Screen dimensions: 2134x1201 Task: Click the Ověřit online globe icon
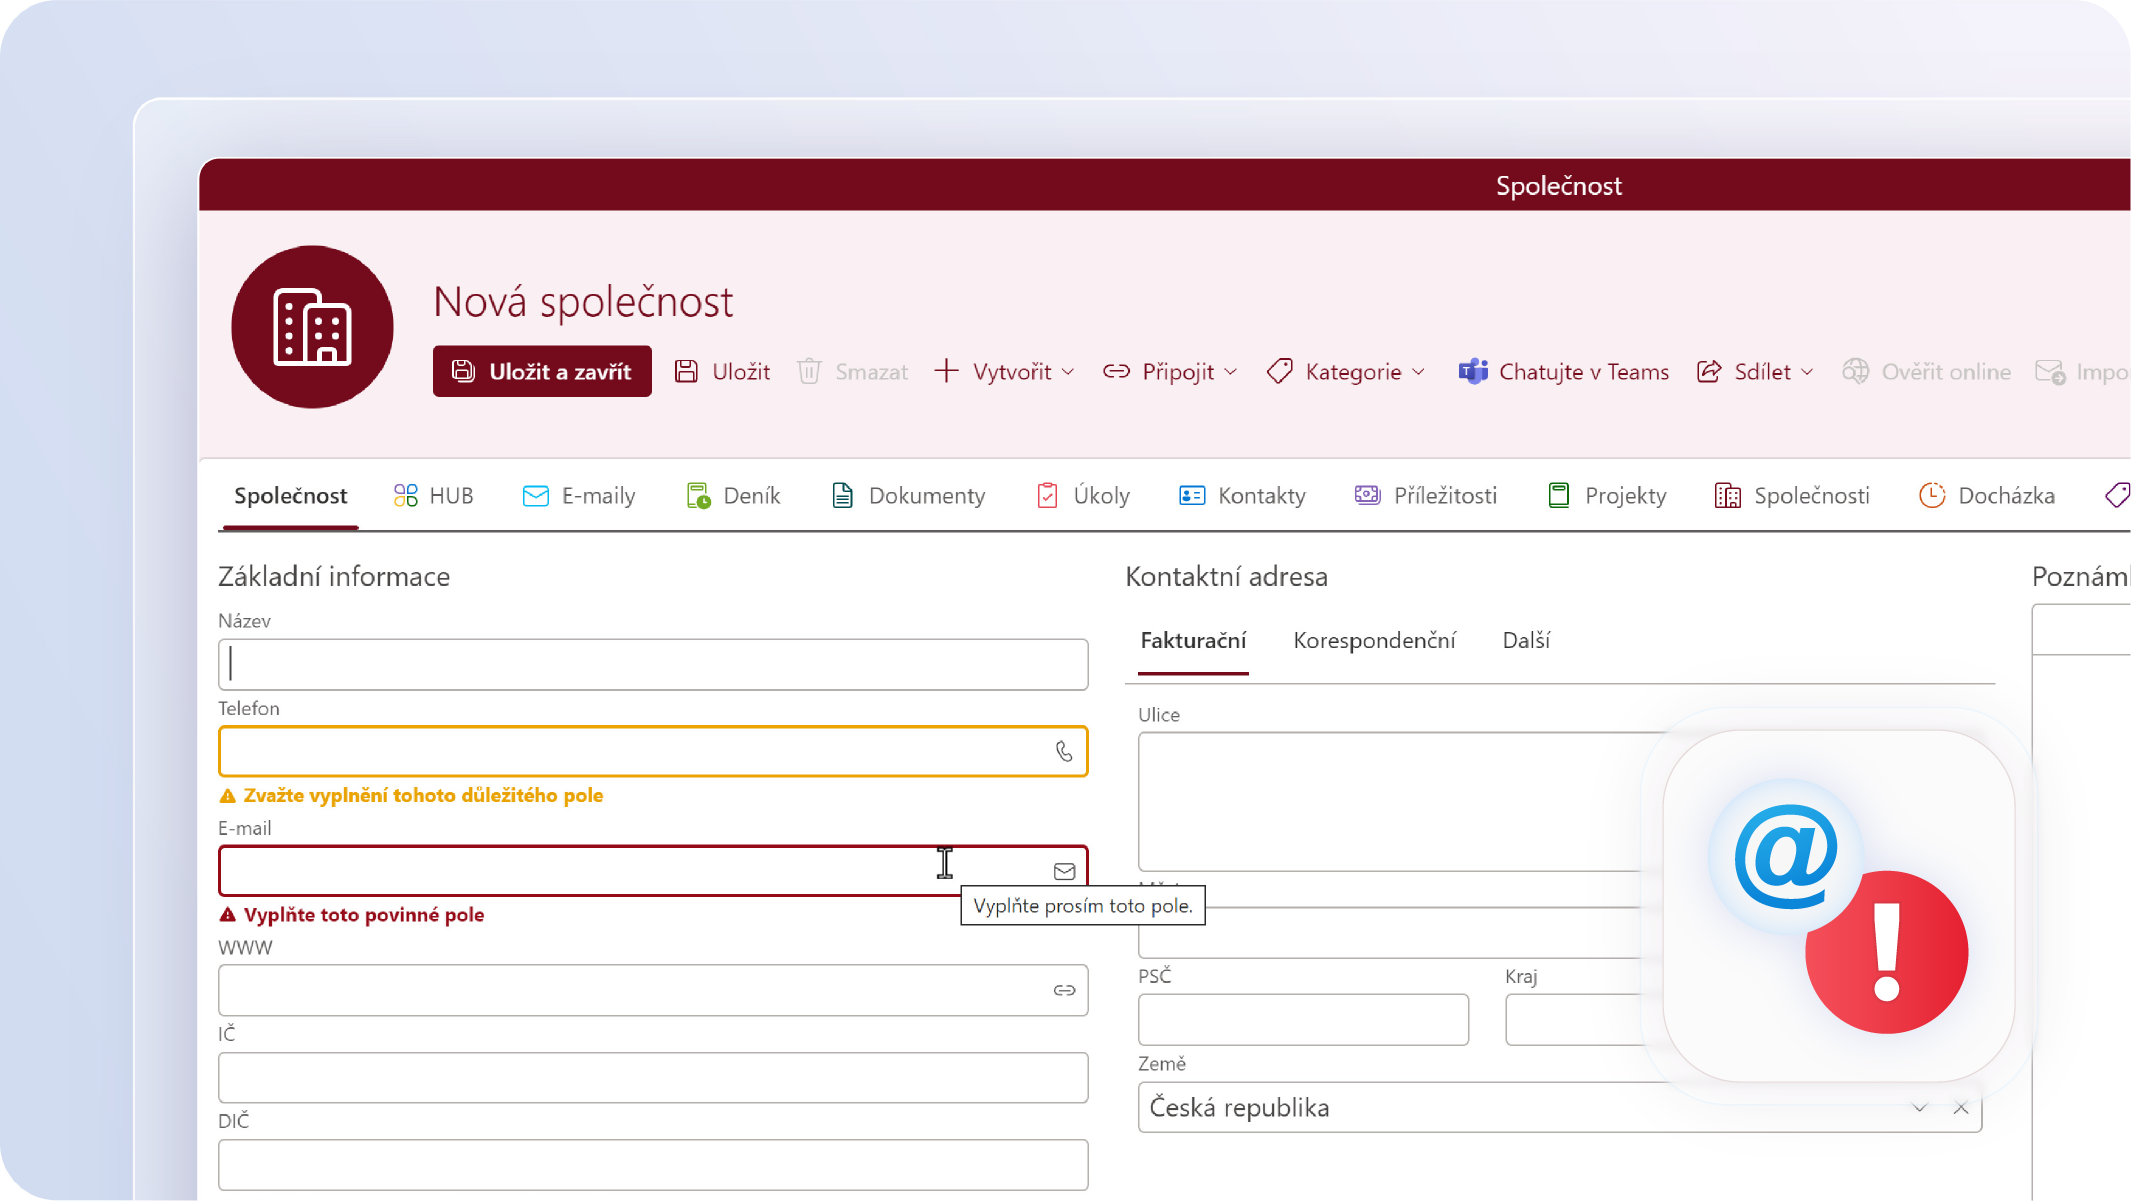tap(1856, 371)
